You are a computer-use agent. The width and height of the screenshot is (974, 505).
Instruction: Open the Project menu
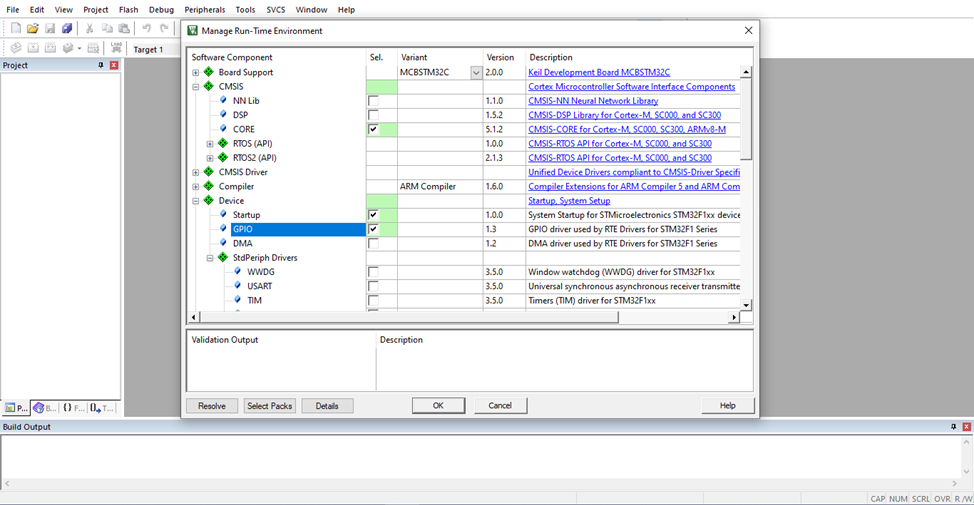pyautogui.click(x=96, y=9)
